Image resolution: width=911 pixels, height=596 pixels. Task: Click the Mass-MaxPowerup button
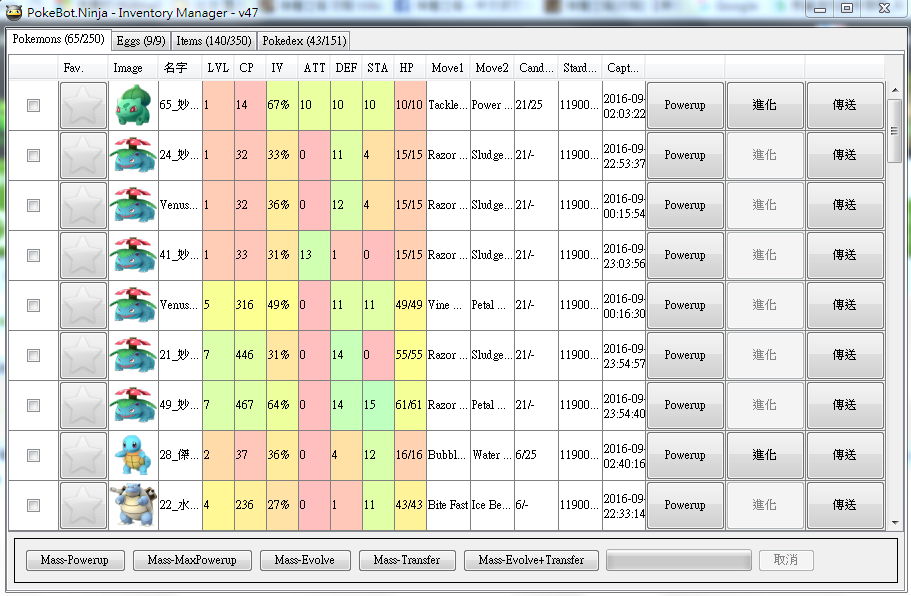[x=192, y=560]
